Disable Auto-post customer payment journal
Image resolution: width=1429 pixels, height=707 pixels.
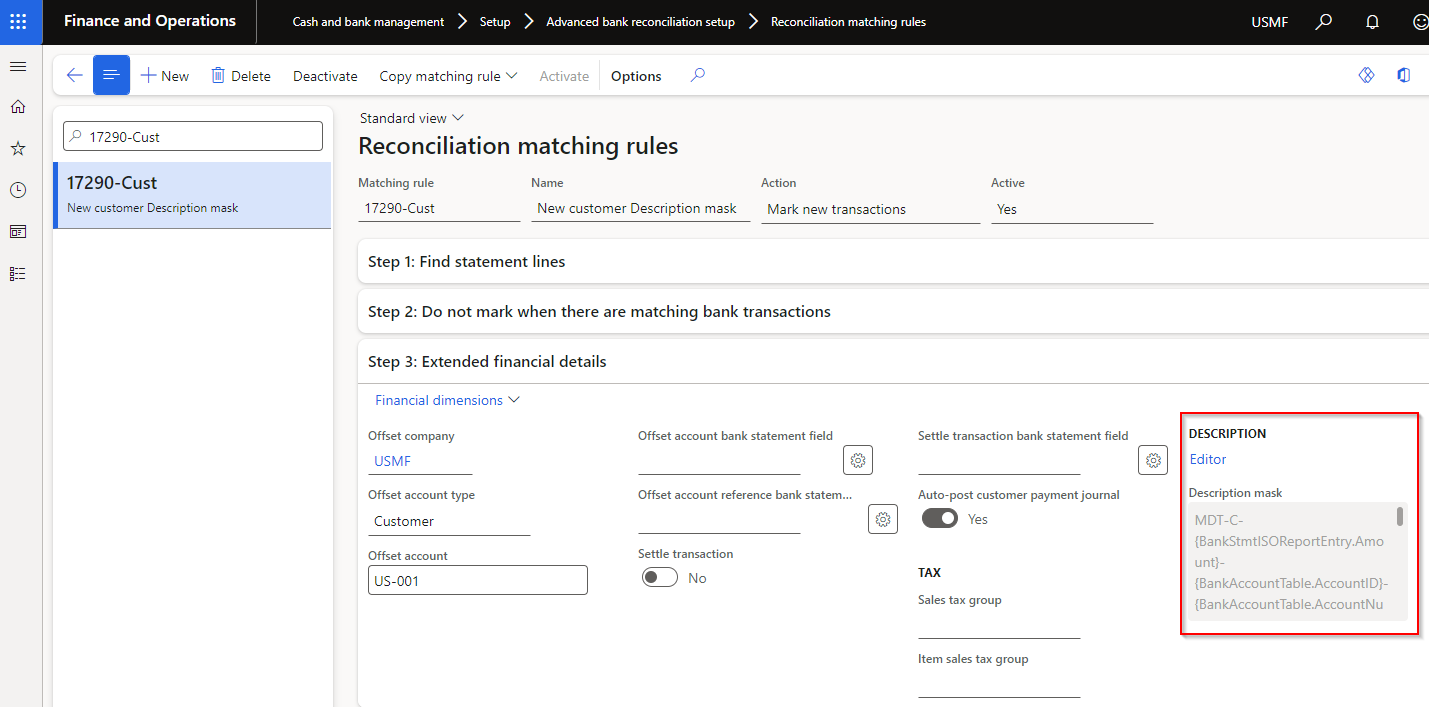pos(939,518)
